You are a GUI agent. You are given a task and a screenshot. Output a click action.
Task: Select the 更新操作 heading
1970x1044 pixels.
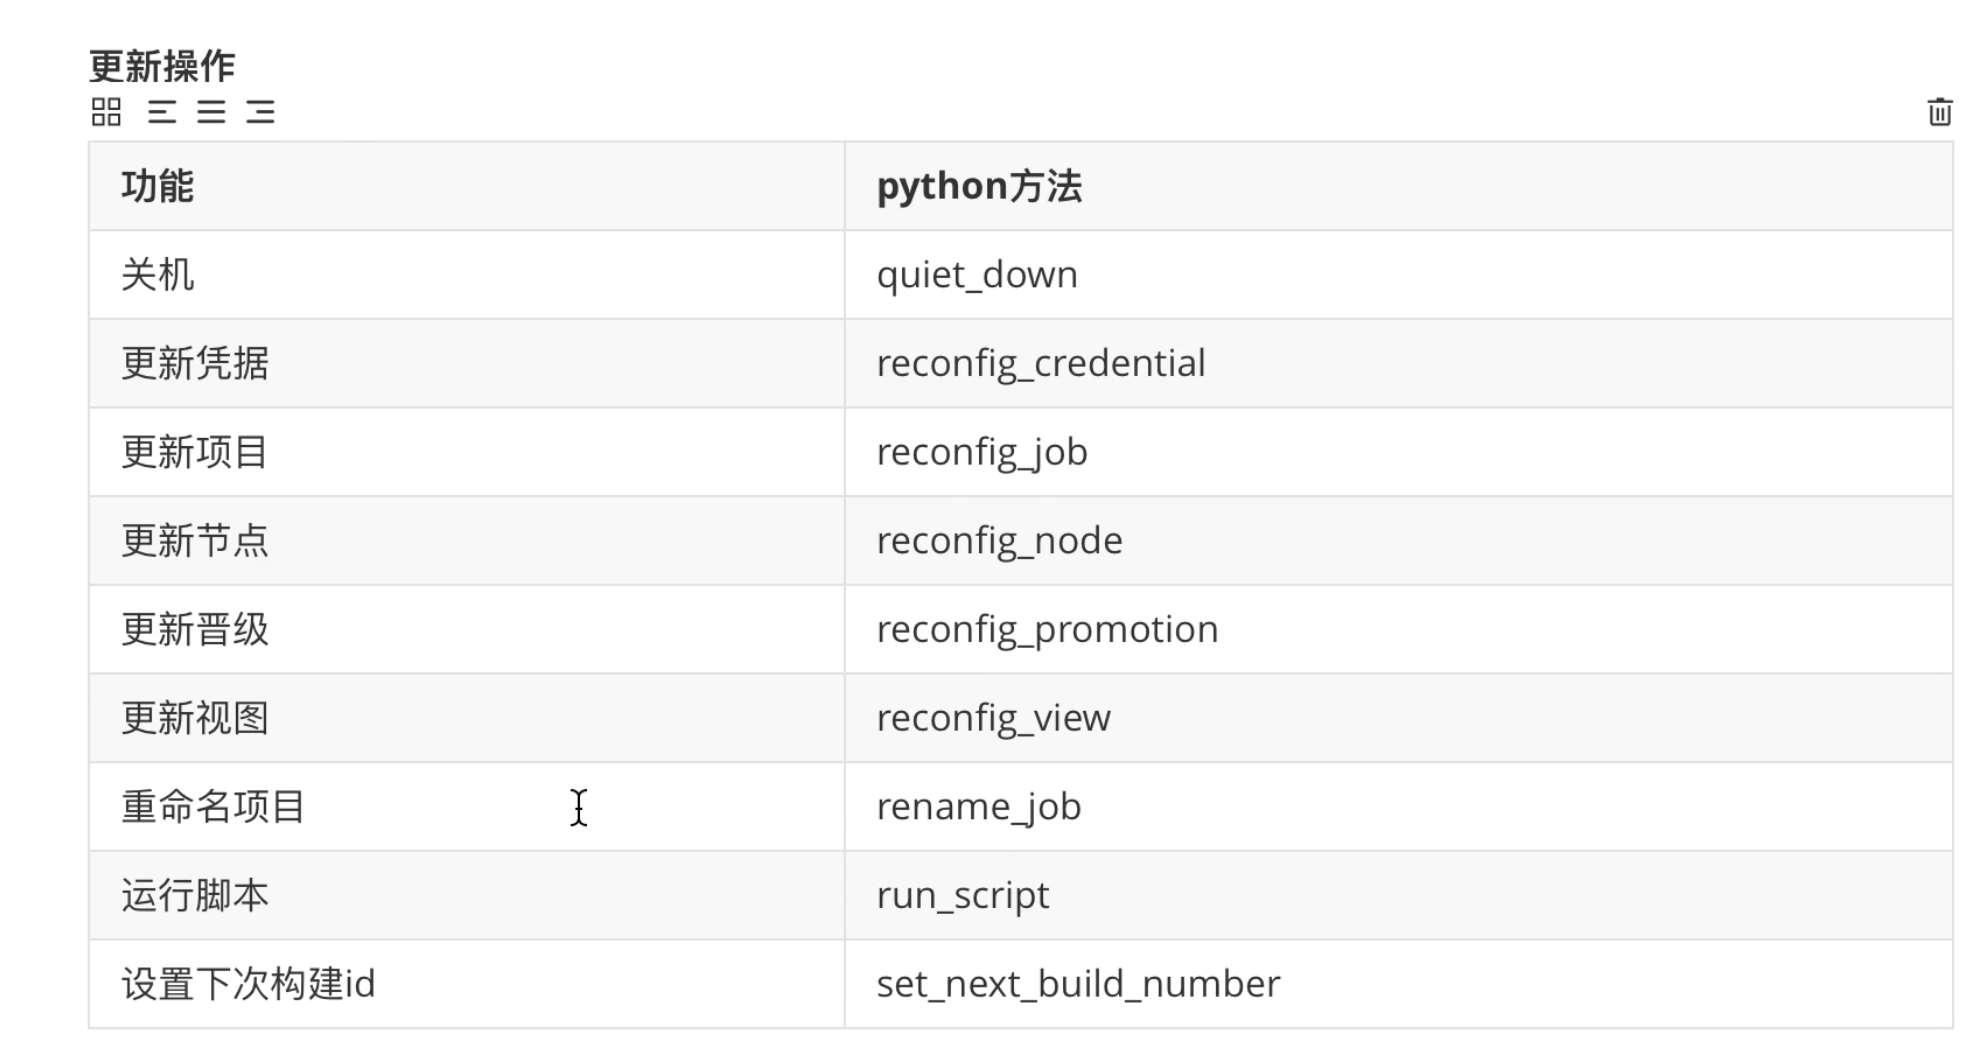(162, 66)
